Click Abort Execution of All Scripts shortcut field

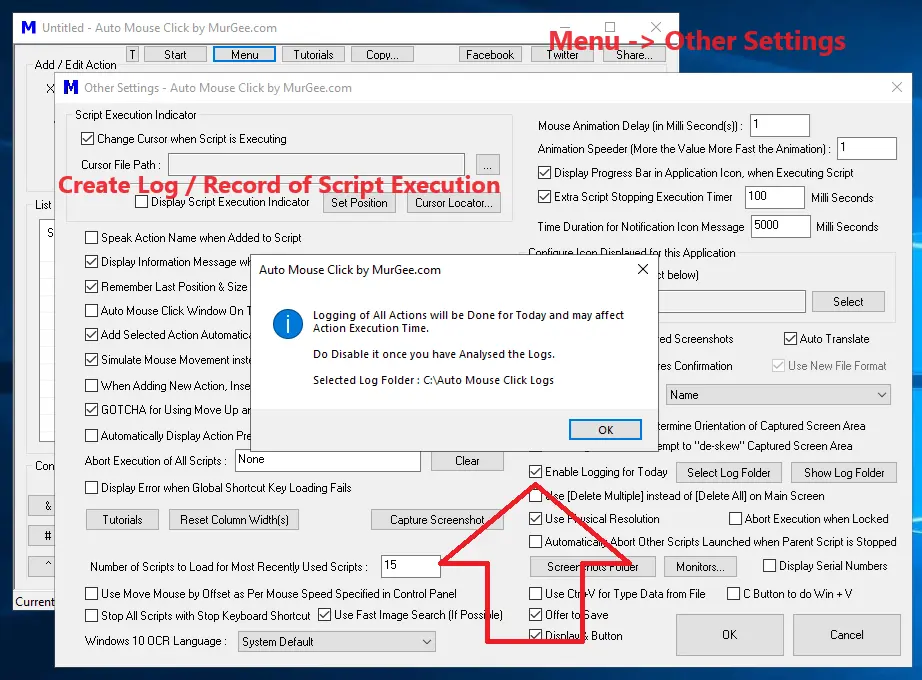[x=328, y=460]
